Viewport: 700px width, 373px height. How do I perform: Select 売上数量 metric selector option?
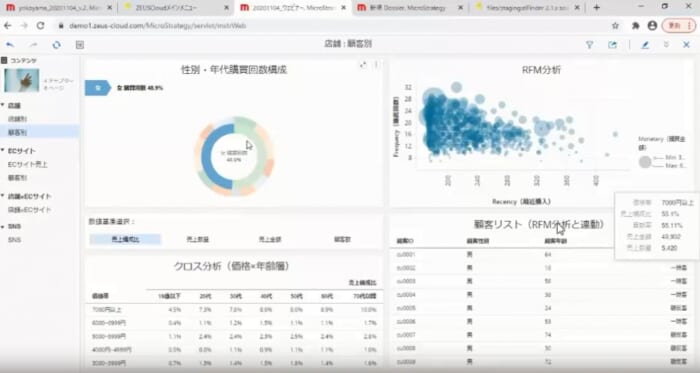pyautogui.click(x=197, y=240)
